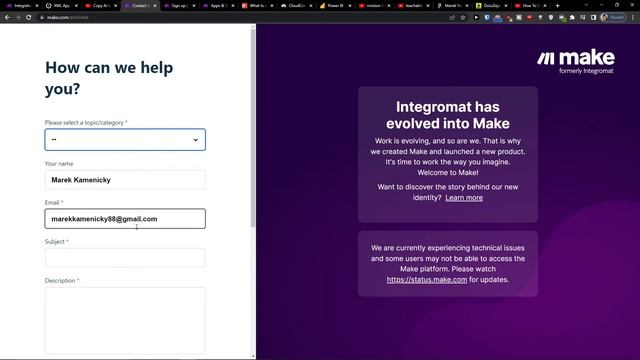Bookmark this page with the star icon
This screenshot has width=640, height=360.
click(x=463, y=18)
